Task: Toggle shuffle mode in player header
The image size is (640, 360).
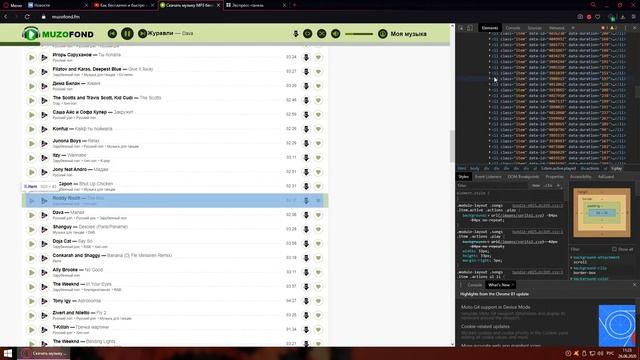Action: click(x=322, y=33)
